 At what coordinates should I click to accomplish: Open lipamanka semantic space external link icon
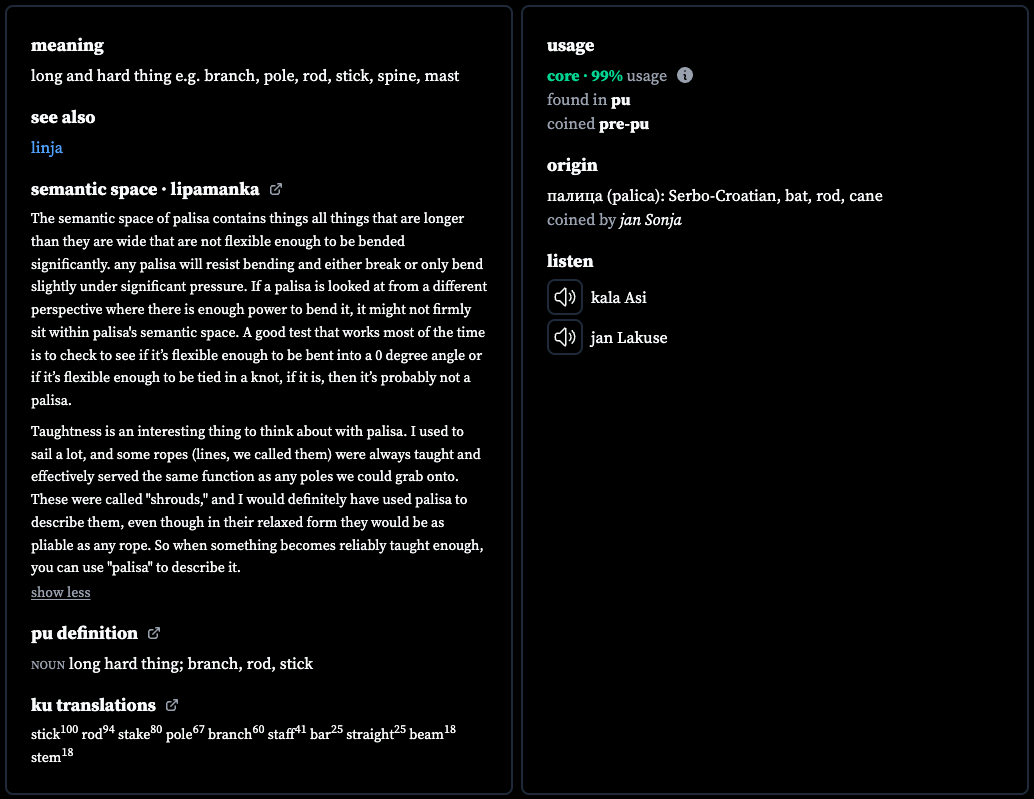[x=276, y=189]
